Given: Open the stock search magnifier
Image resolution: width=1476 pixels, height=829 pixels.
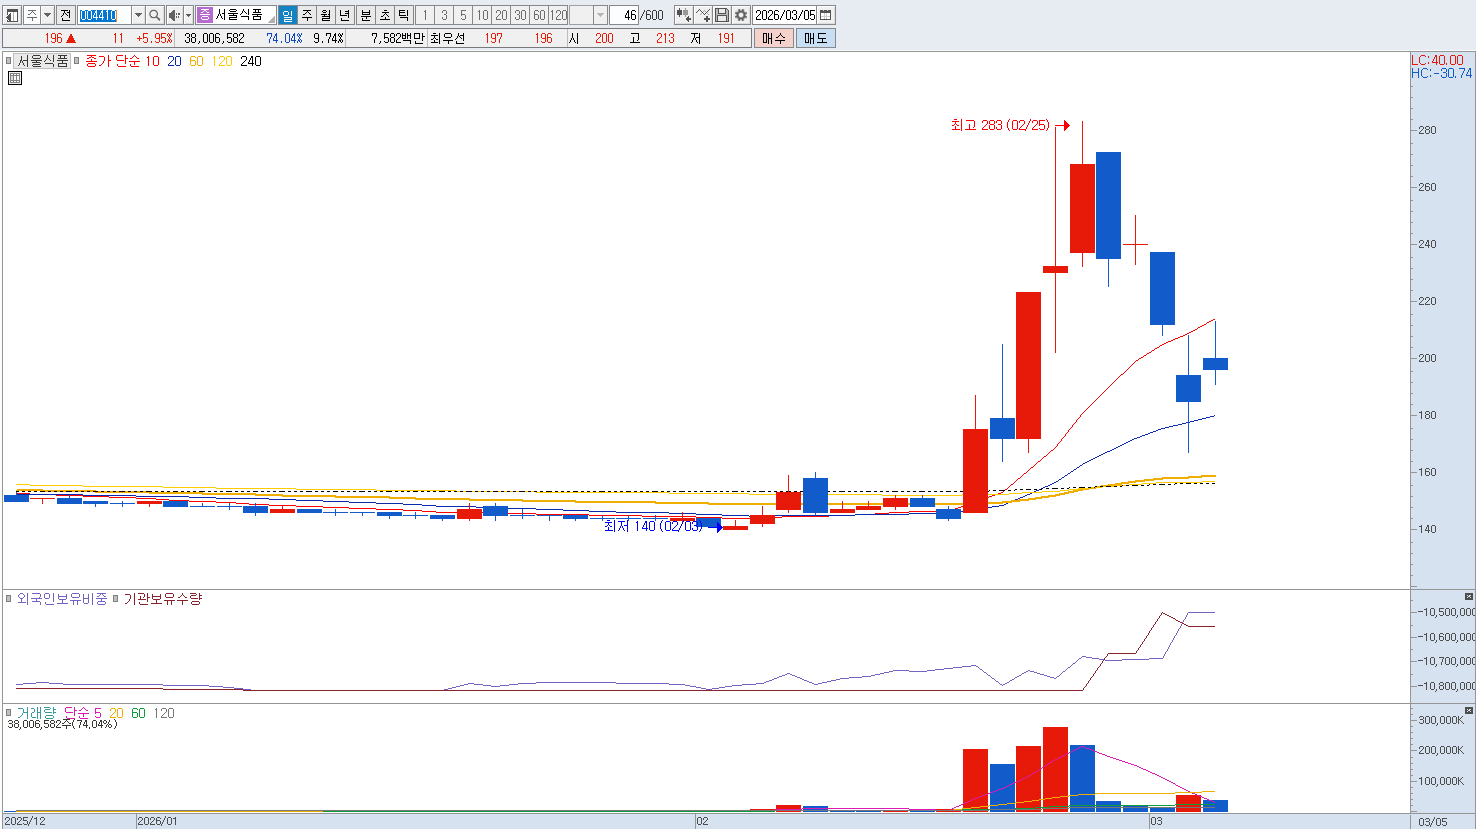Looking at the screenshot, I should (x=155, y=15).
